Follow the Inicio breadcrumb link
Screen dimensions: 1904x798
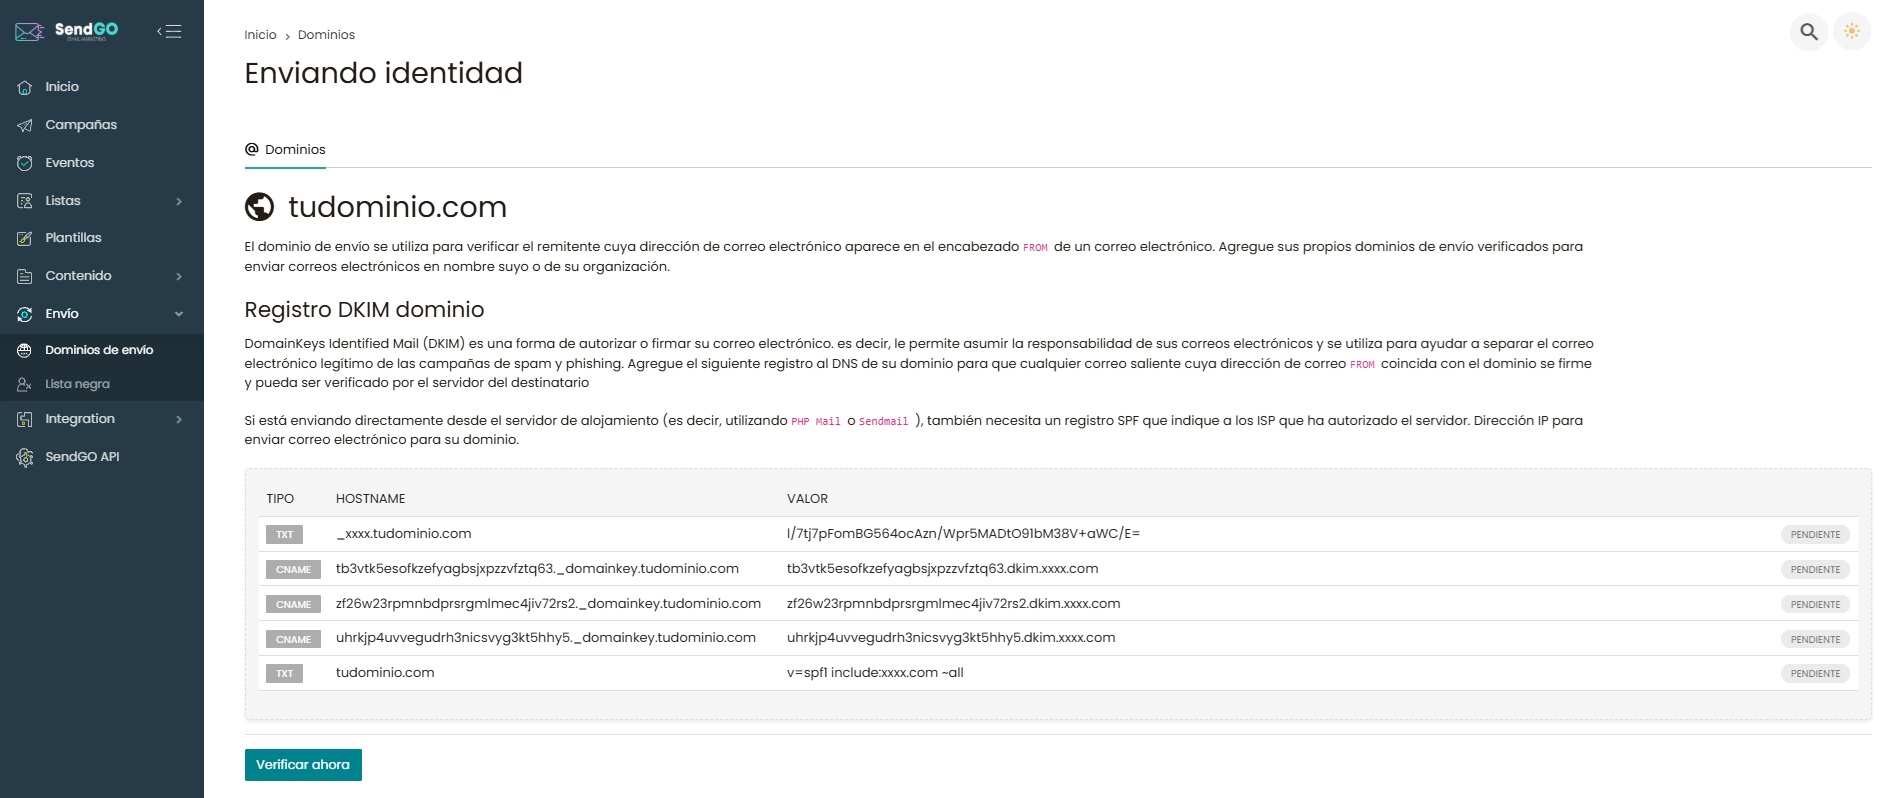[260, 35]
